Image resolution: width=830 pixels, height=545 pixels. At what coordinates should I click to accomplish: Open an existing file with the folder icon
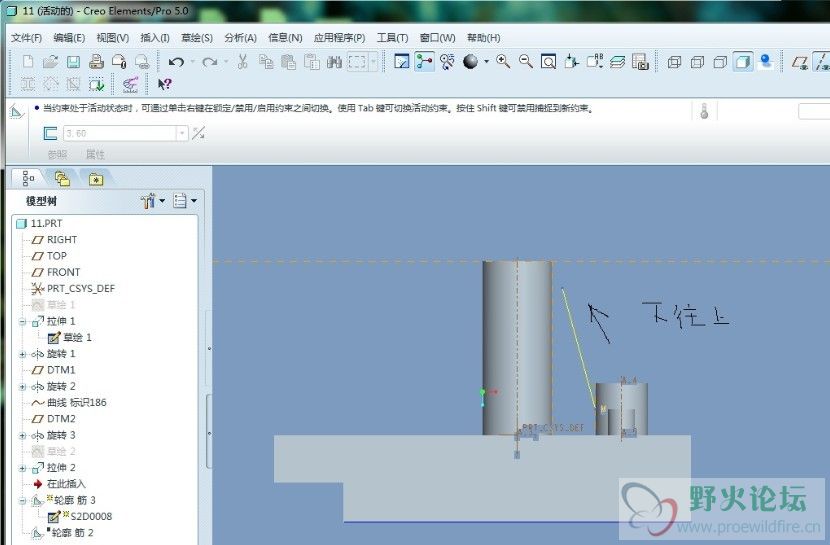50,62
